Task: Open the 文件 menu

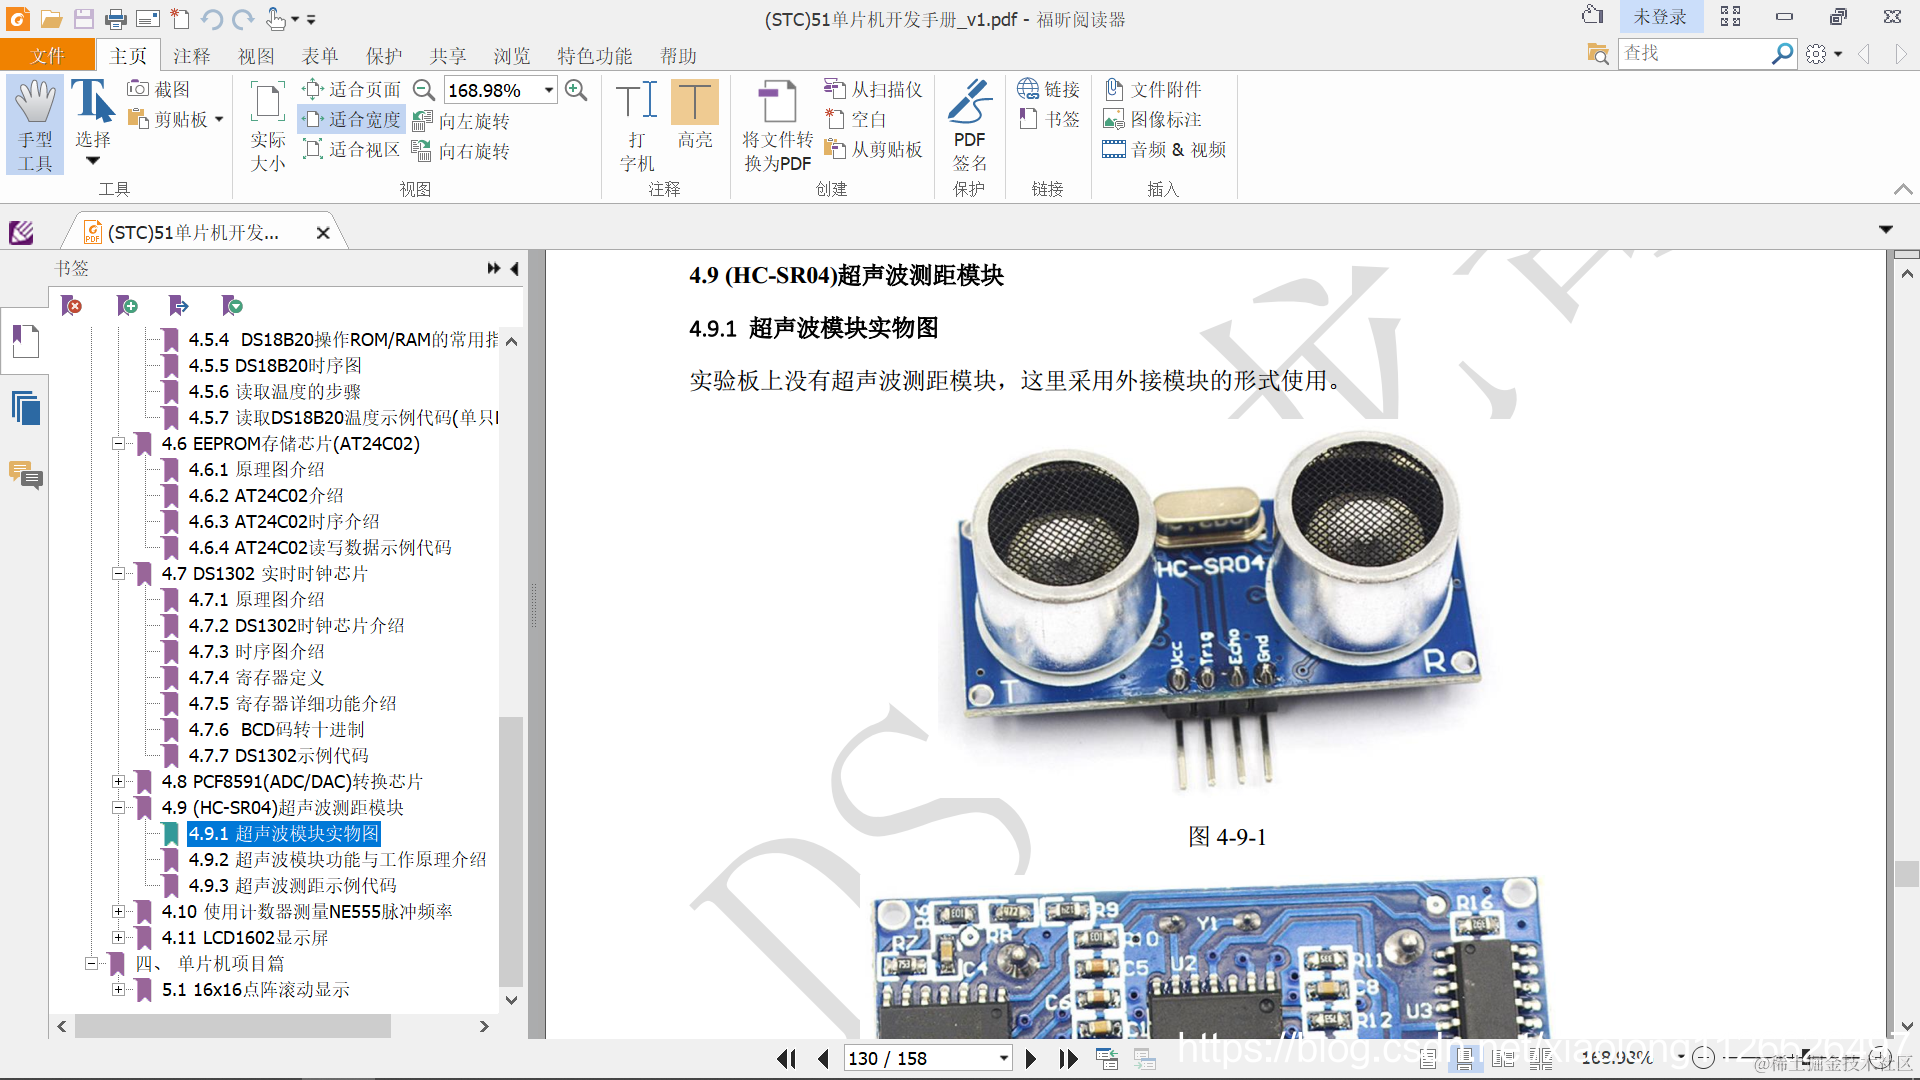Action: tap(47, 56)
